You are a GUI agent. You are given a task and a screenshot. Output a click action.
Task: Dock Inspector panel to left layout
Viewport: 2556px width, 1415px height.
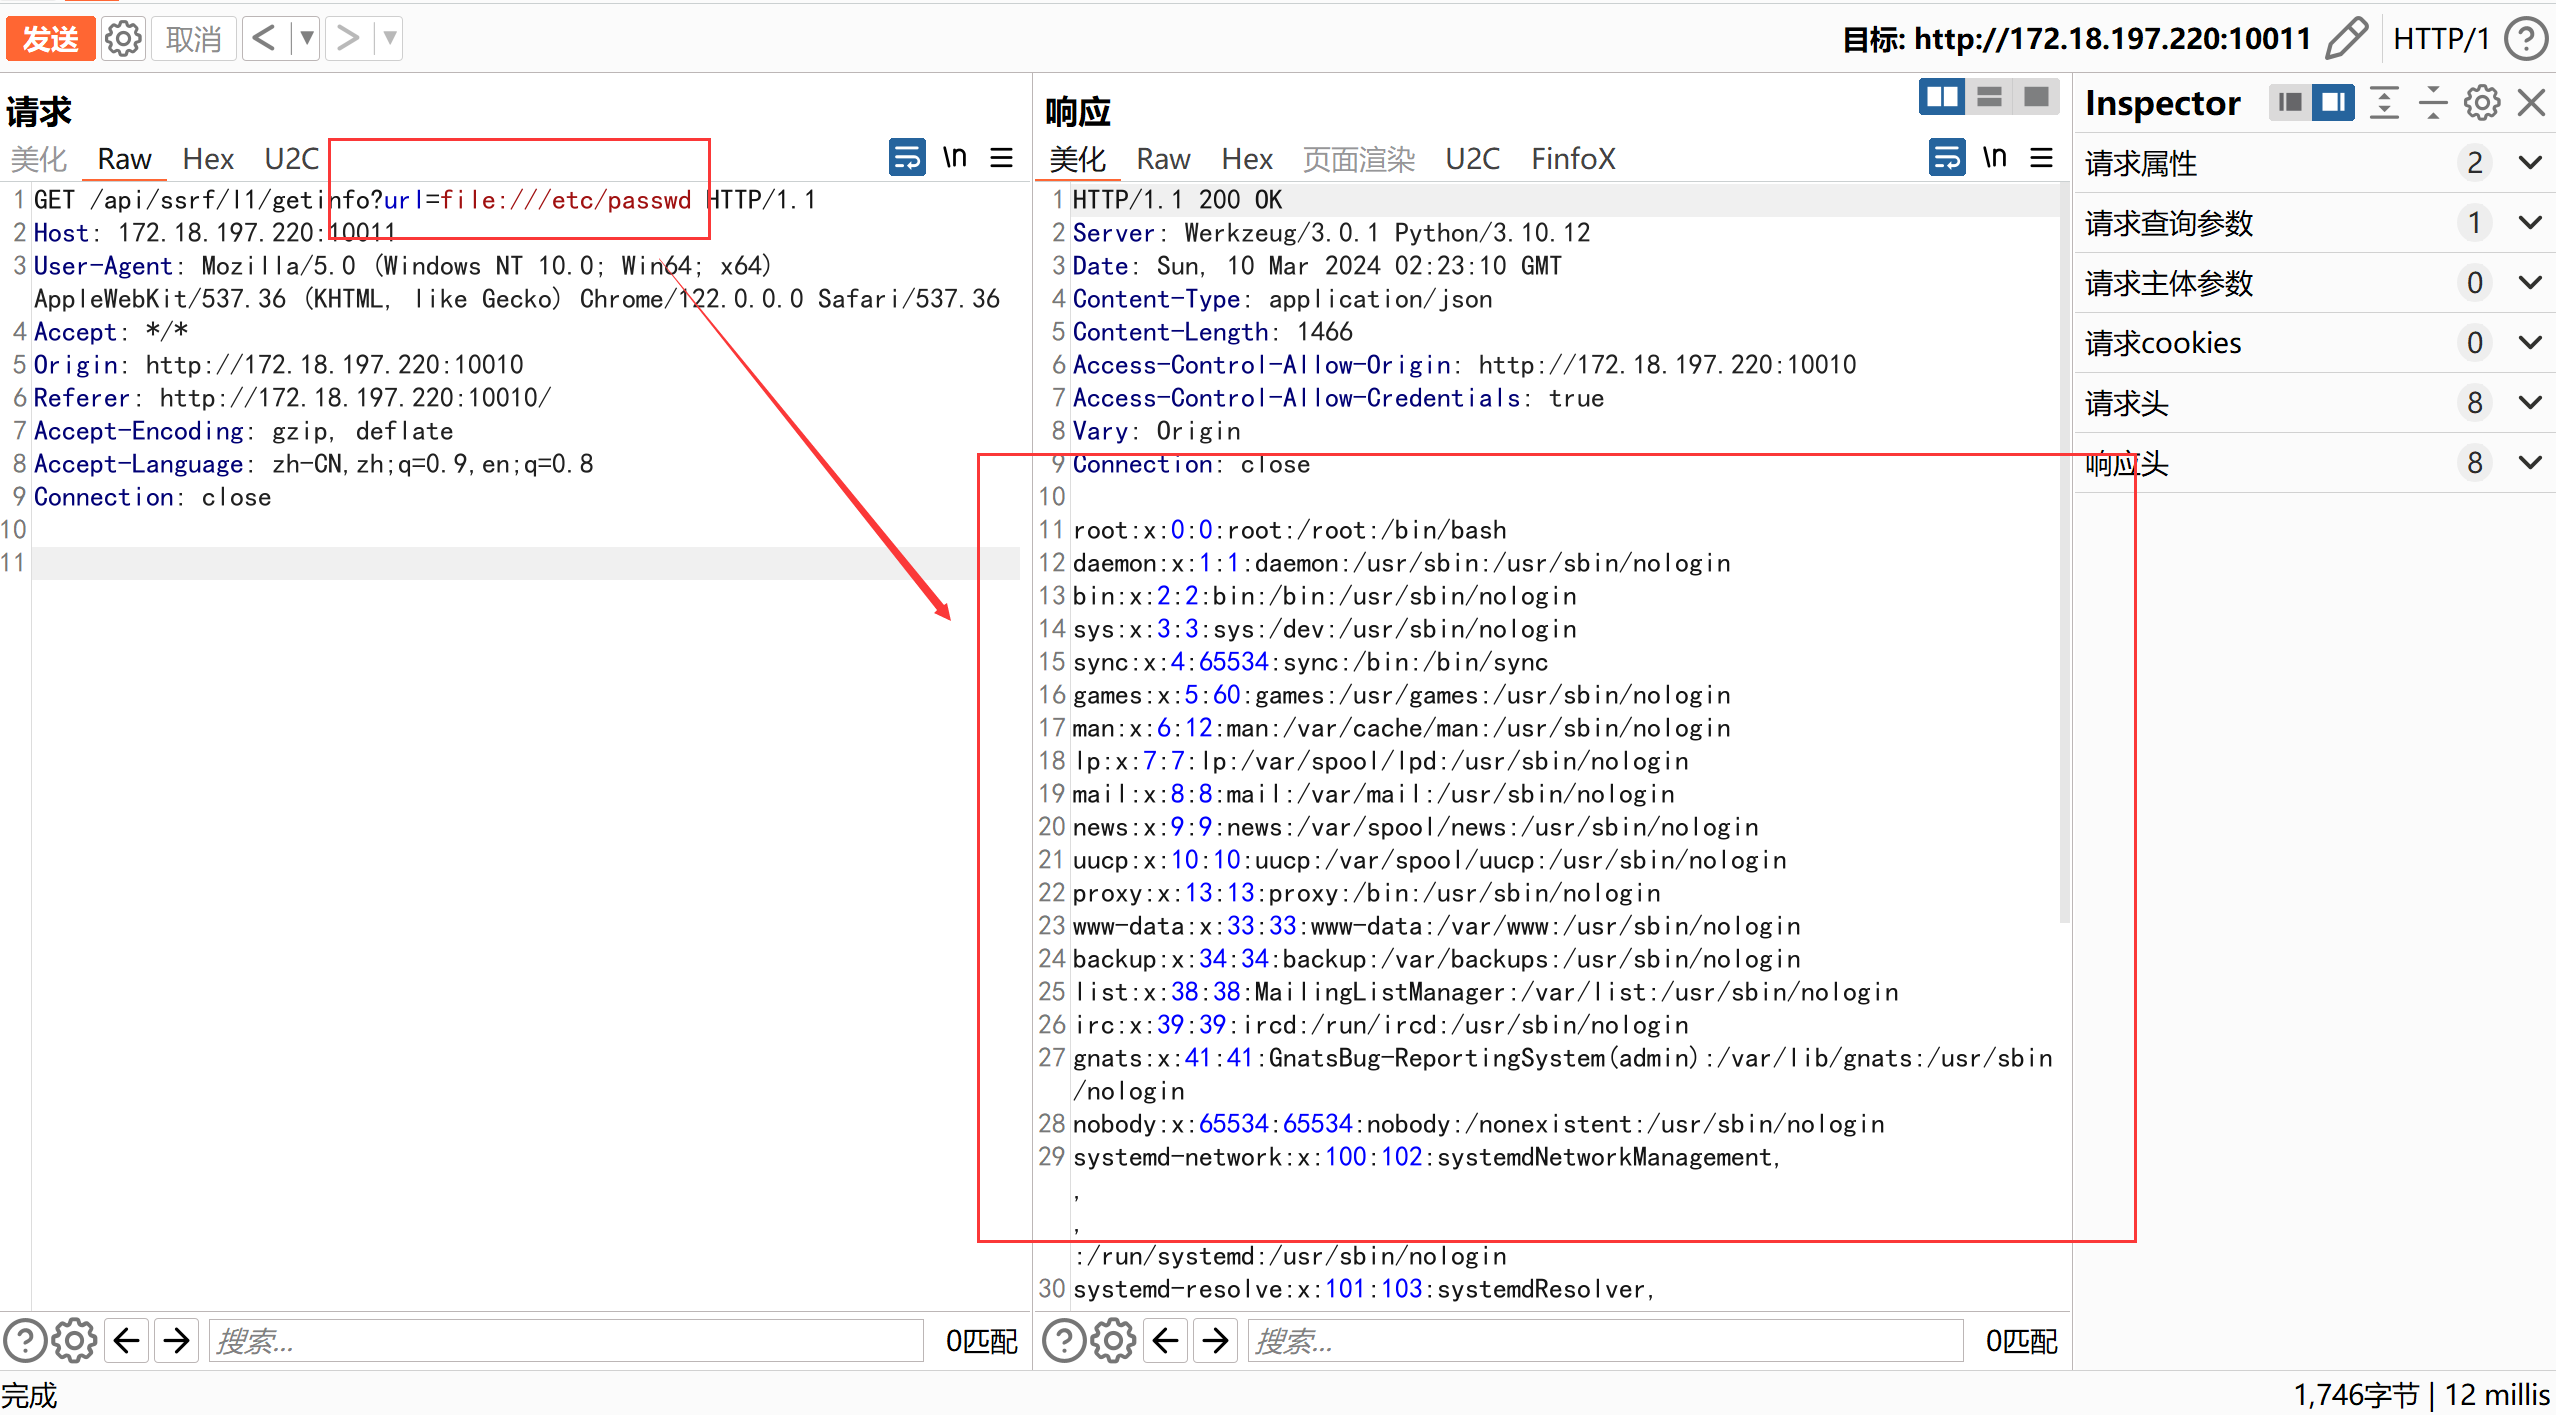pos(2290,102)
